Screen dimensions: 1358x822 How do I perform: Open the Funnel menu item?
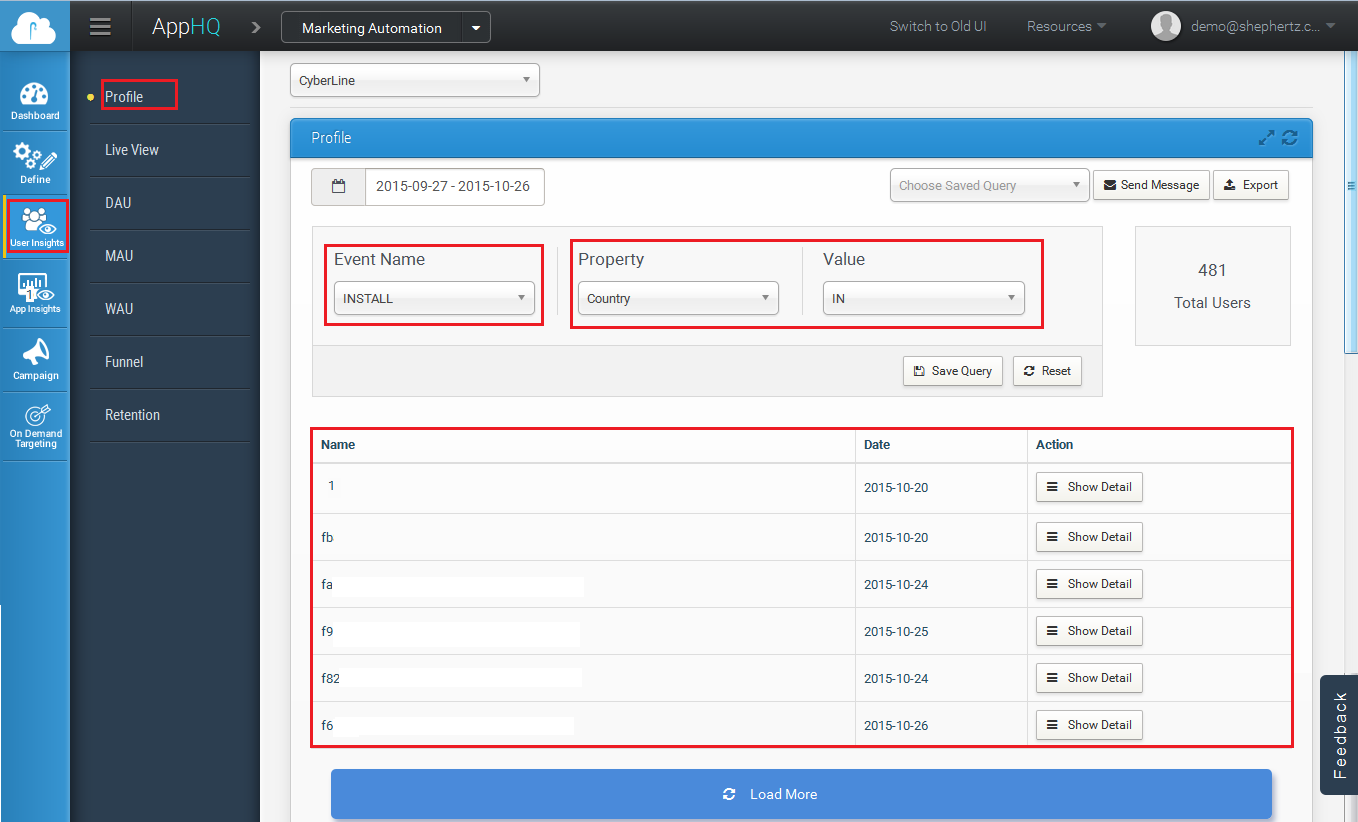[124, 362]
